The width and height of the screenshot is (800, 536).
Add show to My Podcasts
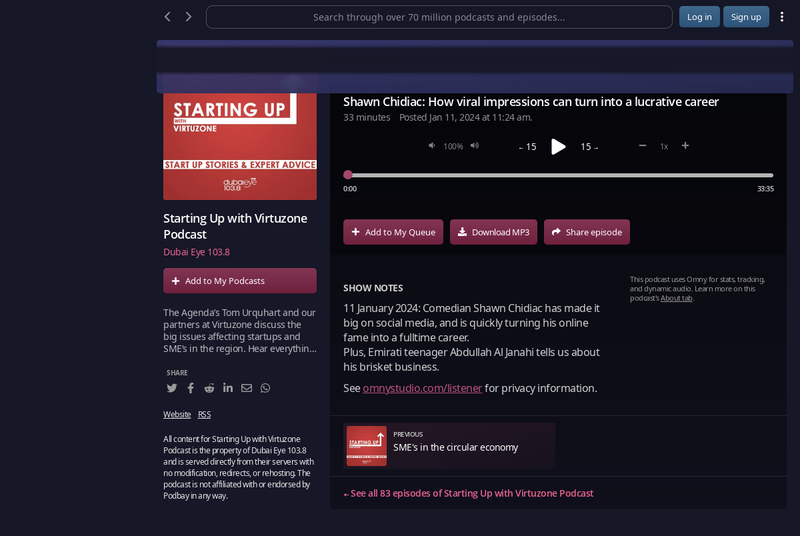click(240, 280)
